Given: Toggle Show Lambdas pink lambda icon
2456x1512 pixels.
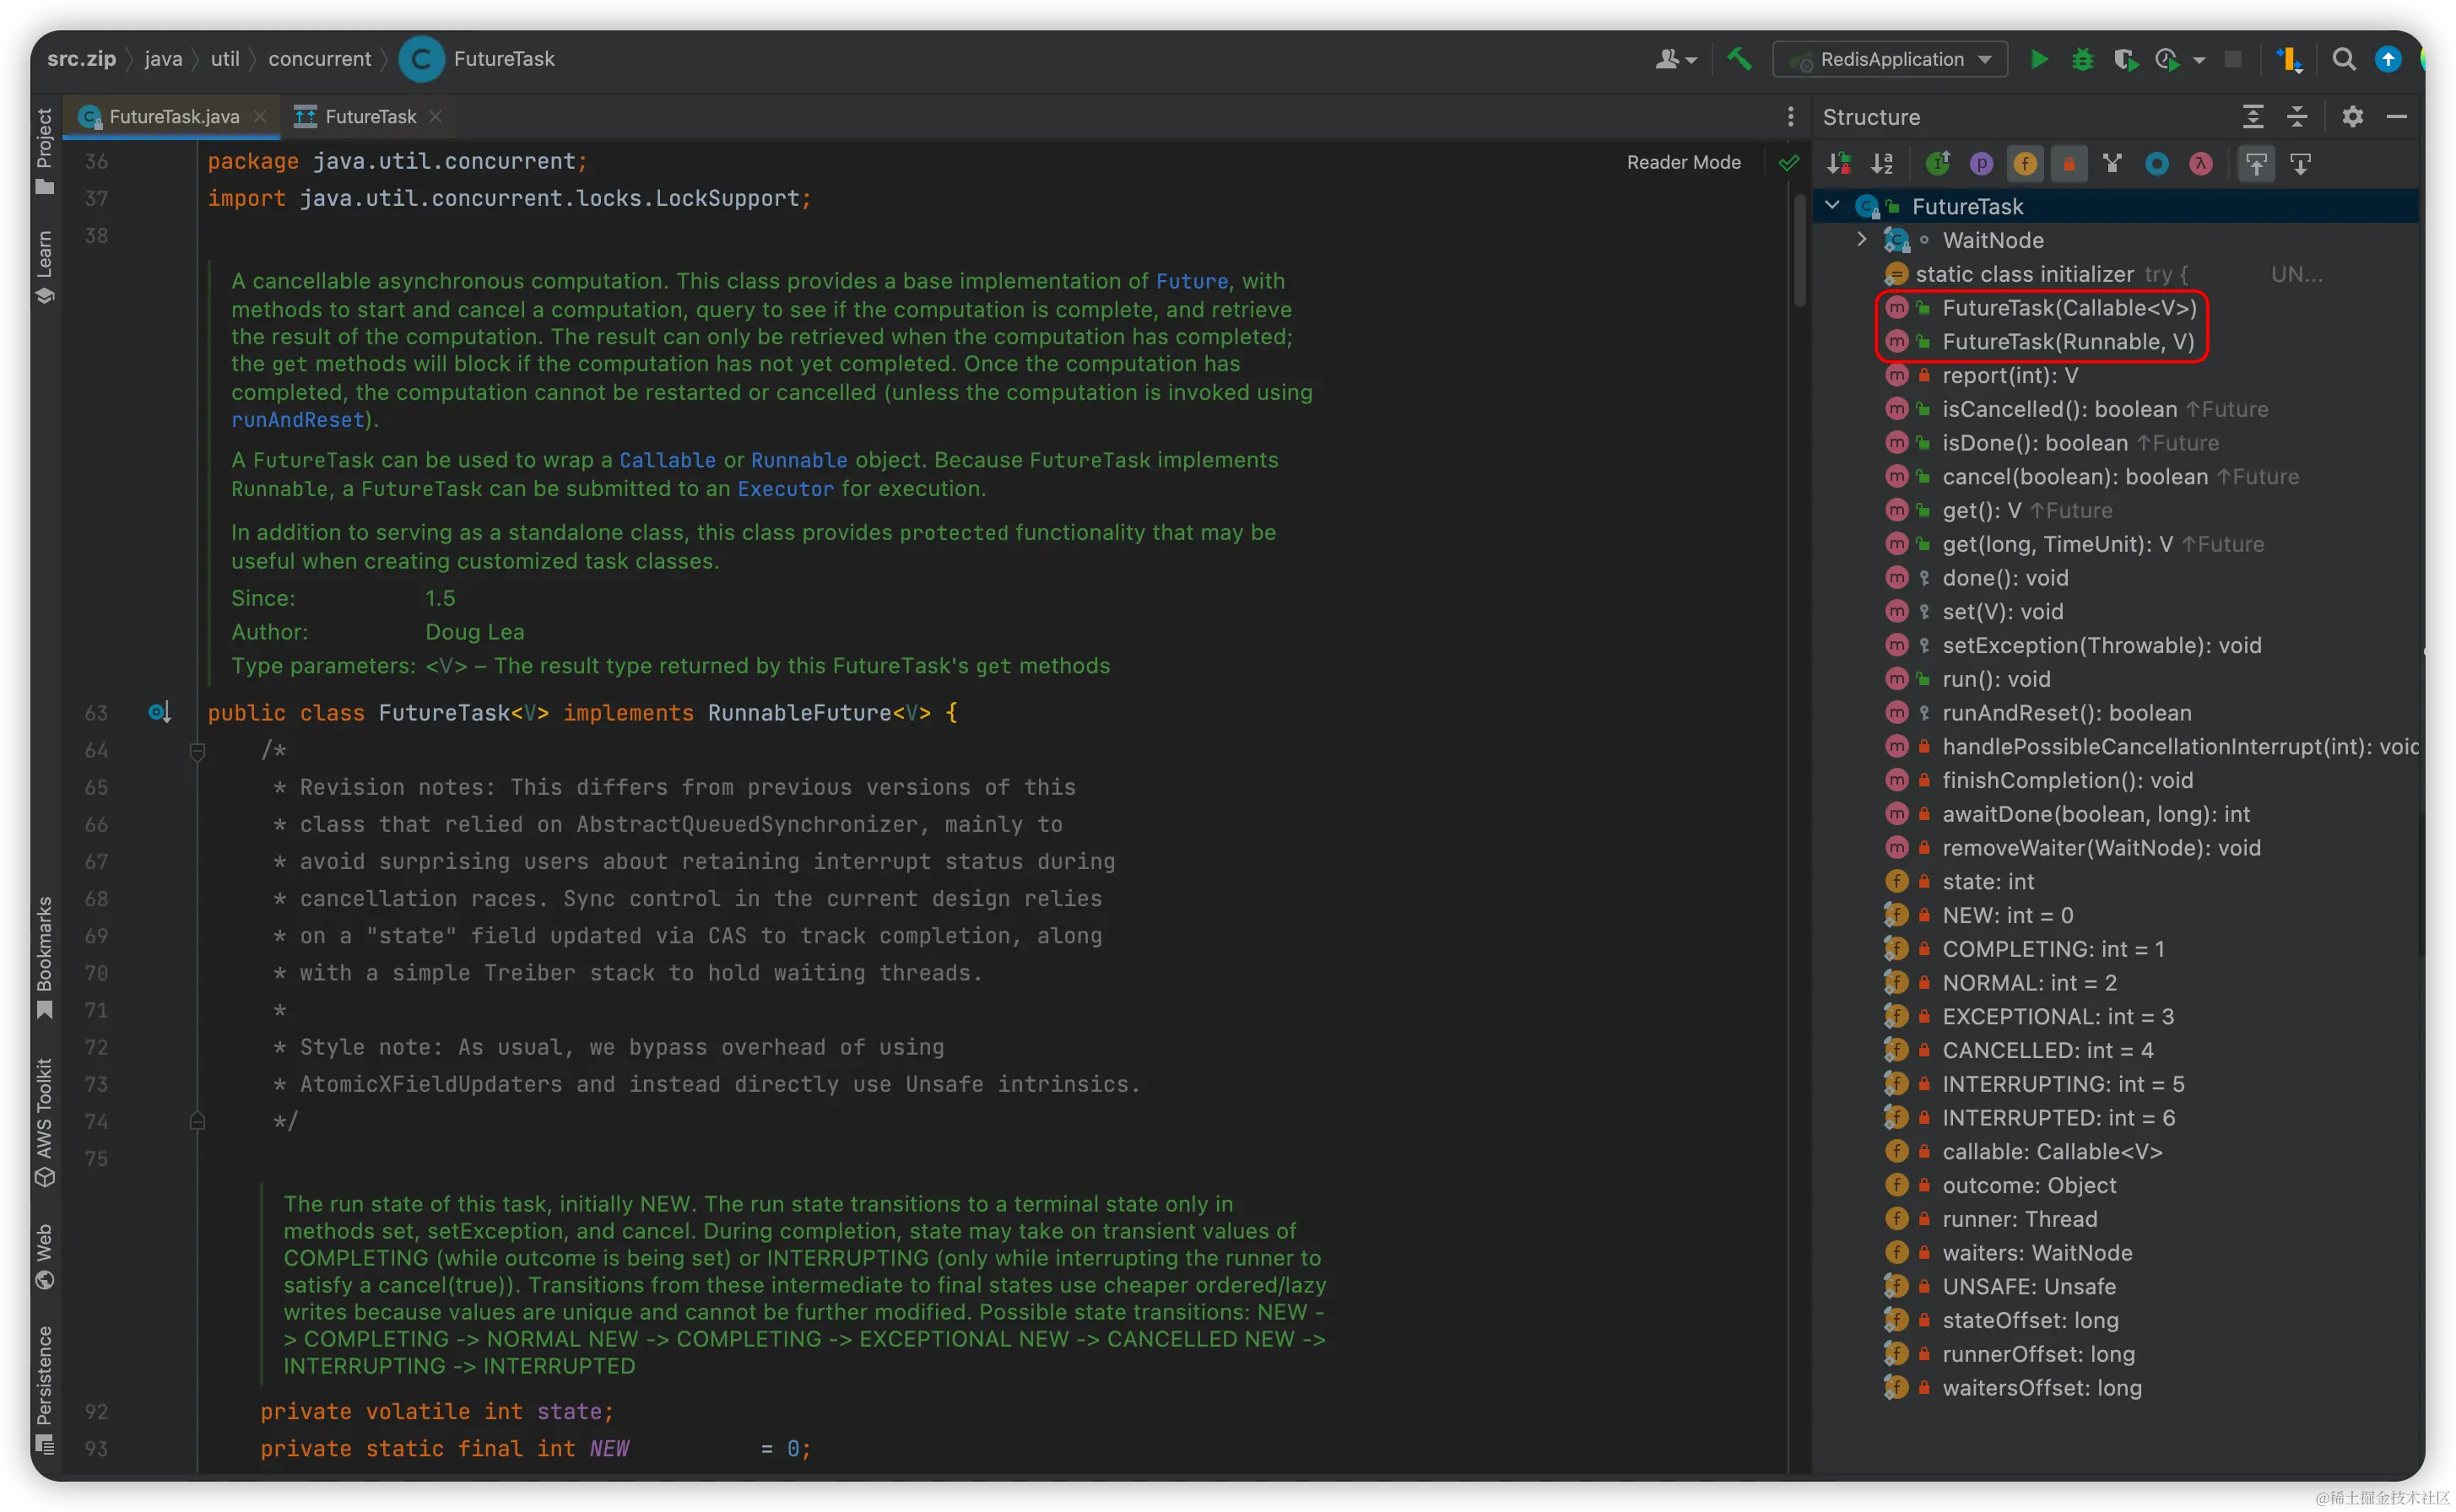Looking at the screenshot, I should 2200,163.
